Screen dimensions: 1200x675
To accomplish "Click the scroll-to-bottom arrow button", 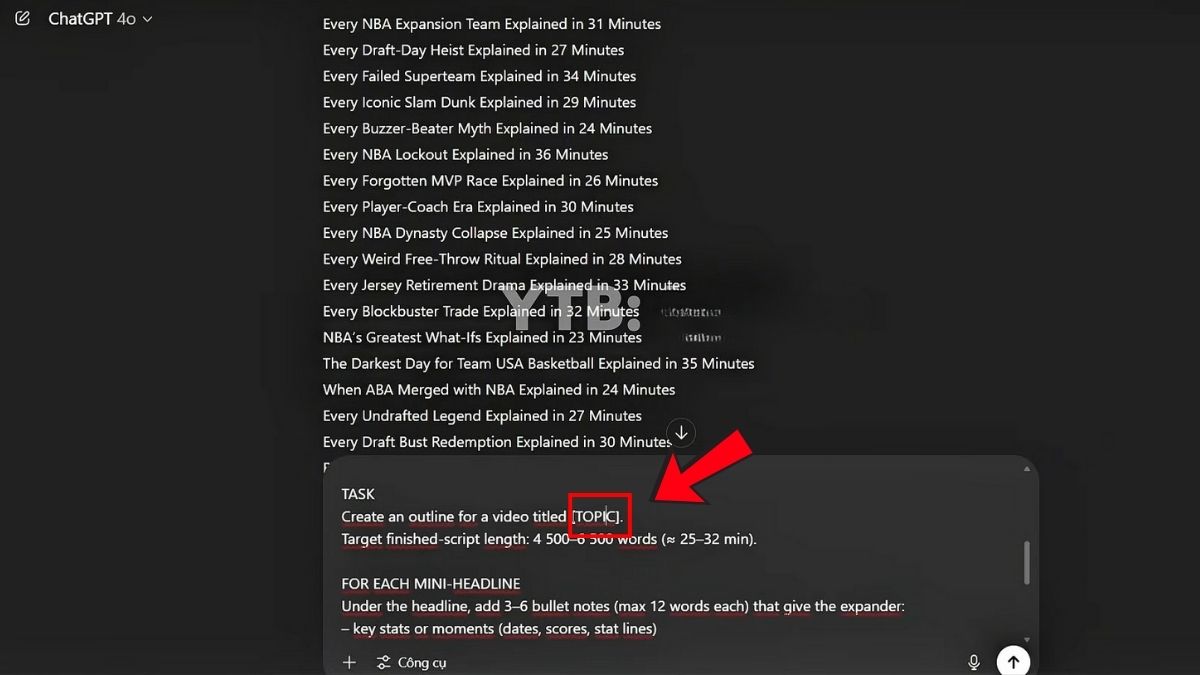I will click(681, 433).
